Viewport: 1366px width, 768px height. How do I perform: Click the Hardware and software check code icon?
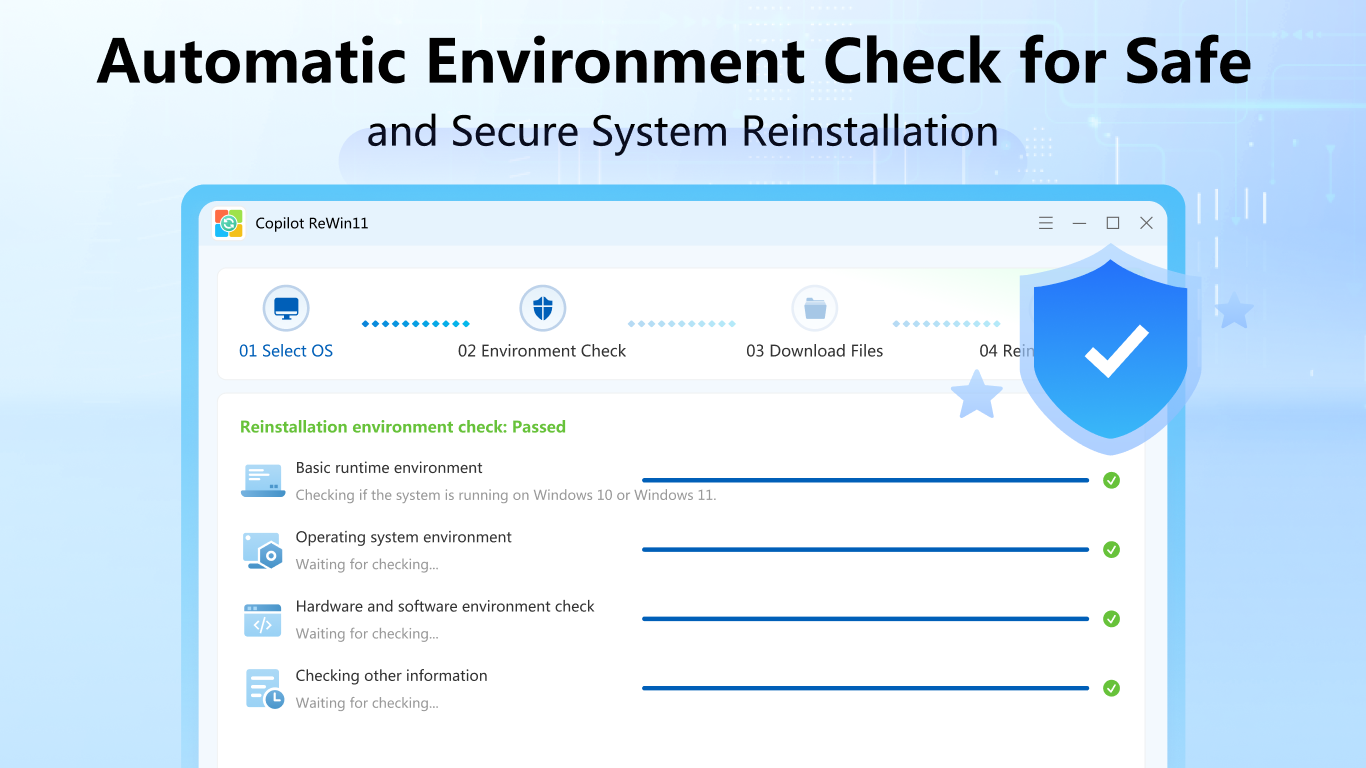click(x=262, y=619)
